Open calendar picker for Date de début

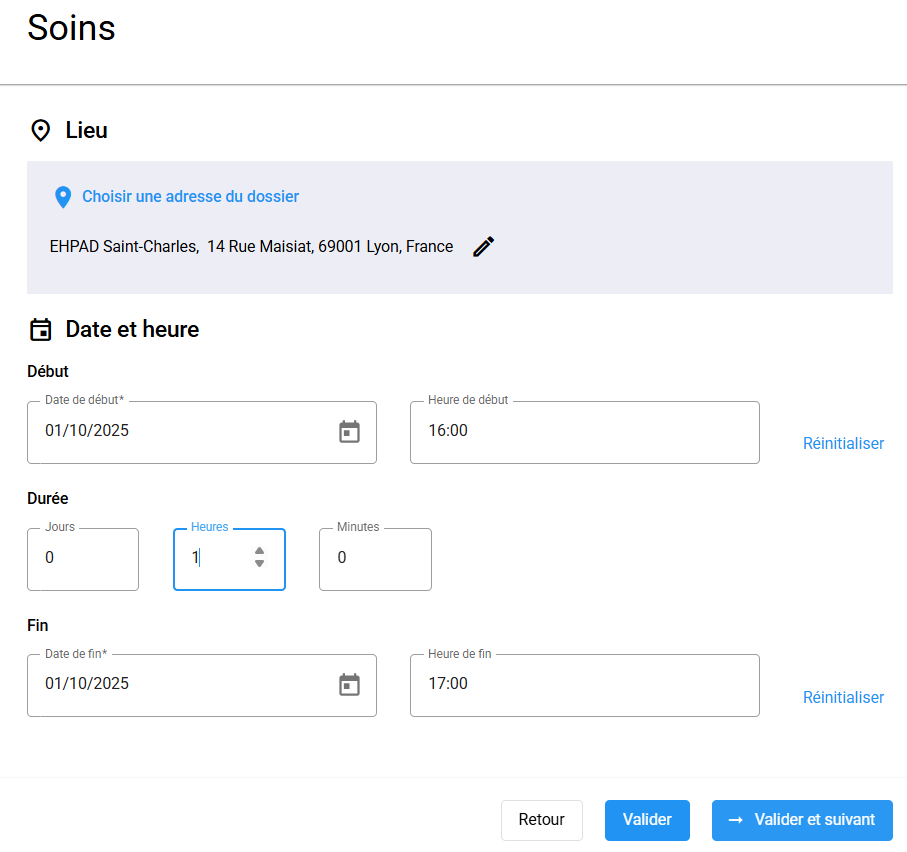point(349,432)
